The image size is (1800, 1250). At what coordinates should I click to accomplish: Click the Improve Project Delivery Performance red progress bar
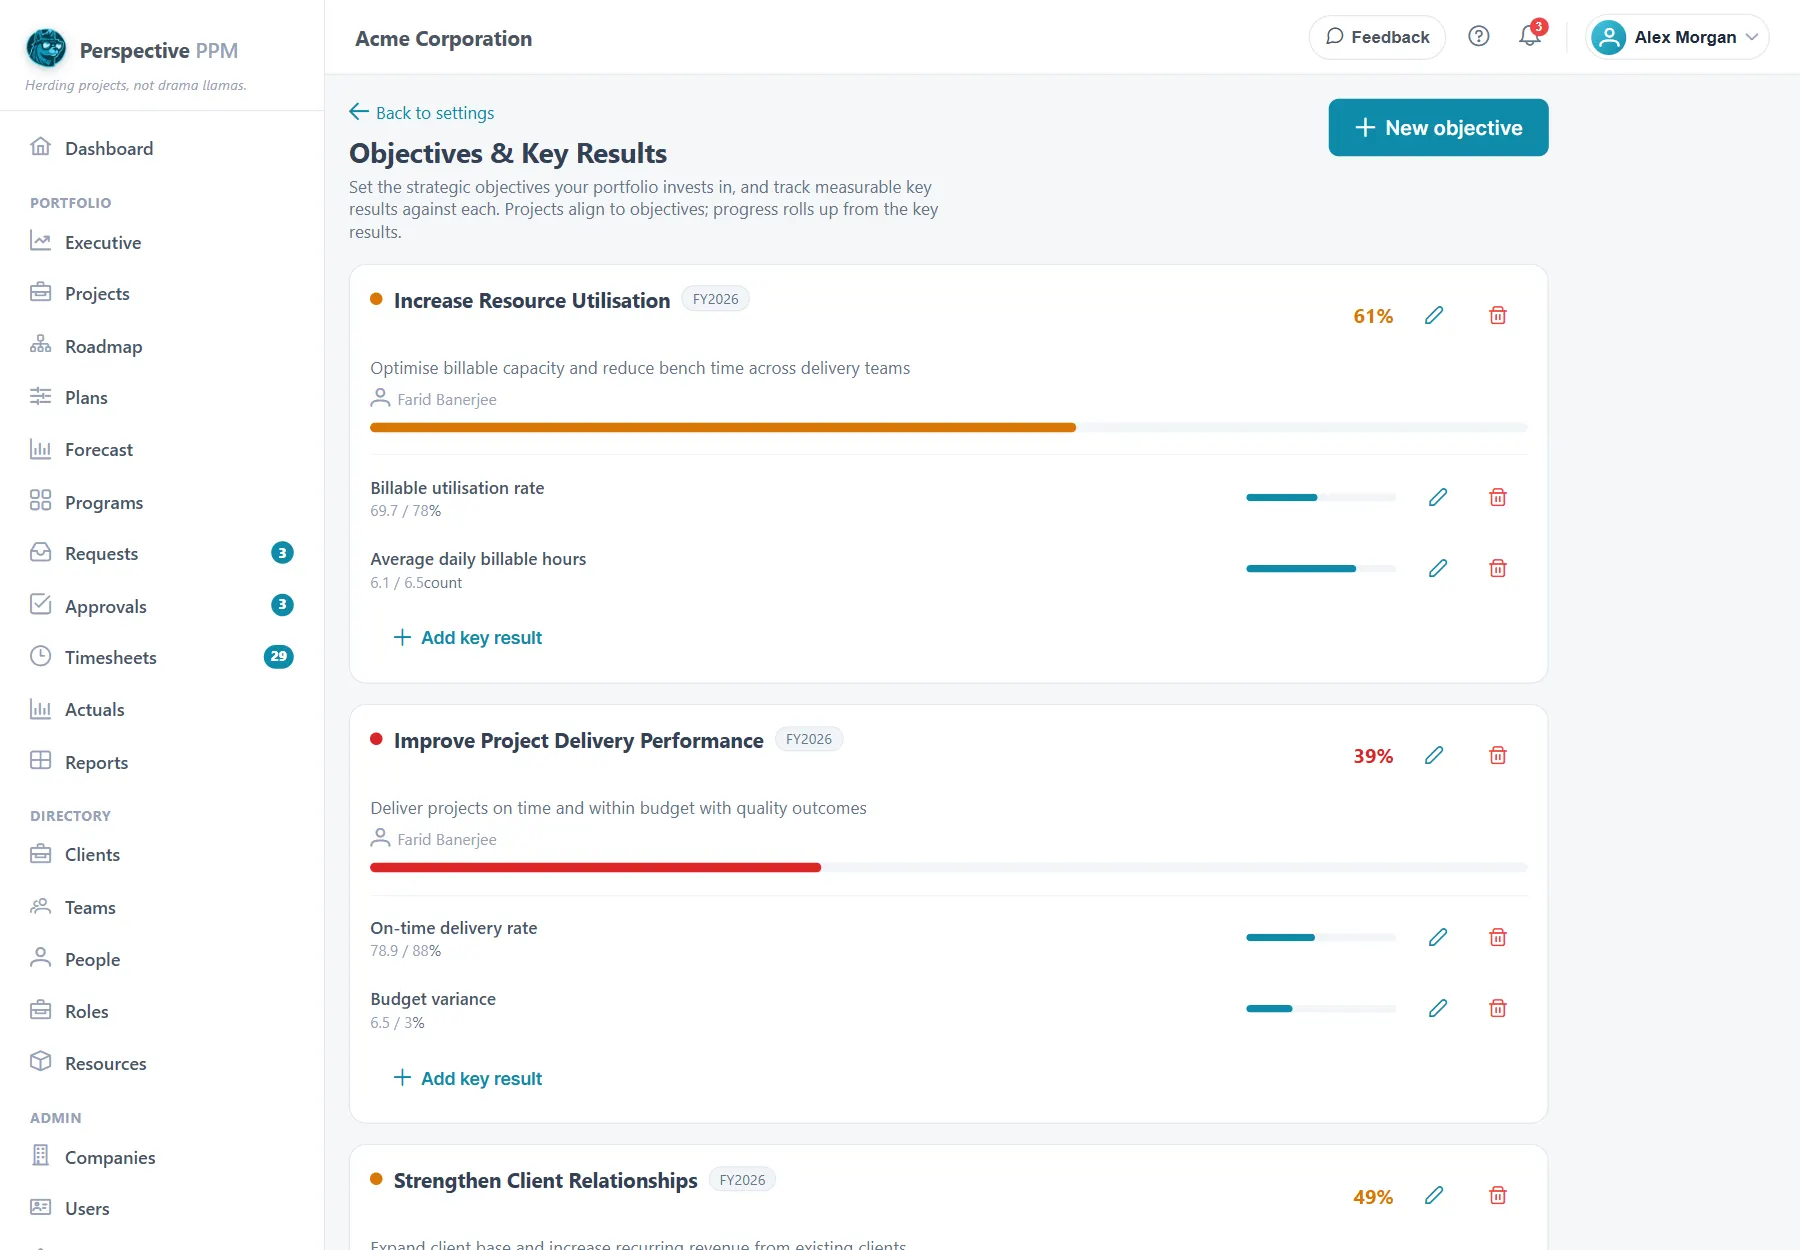point(948,868)
